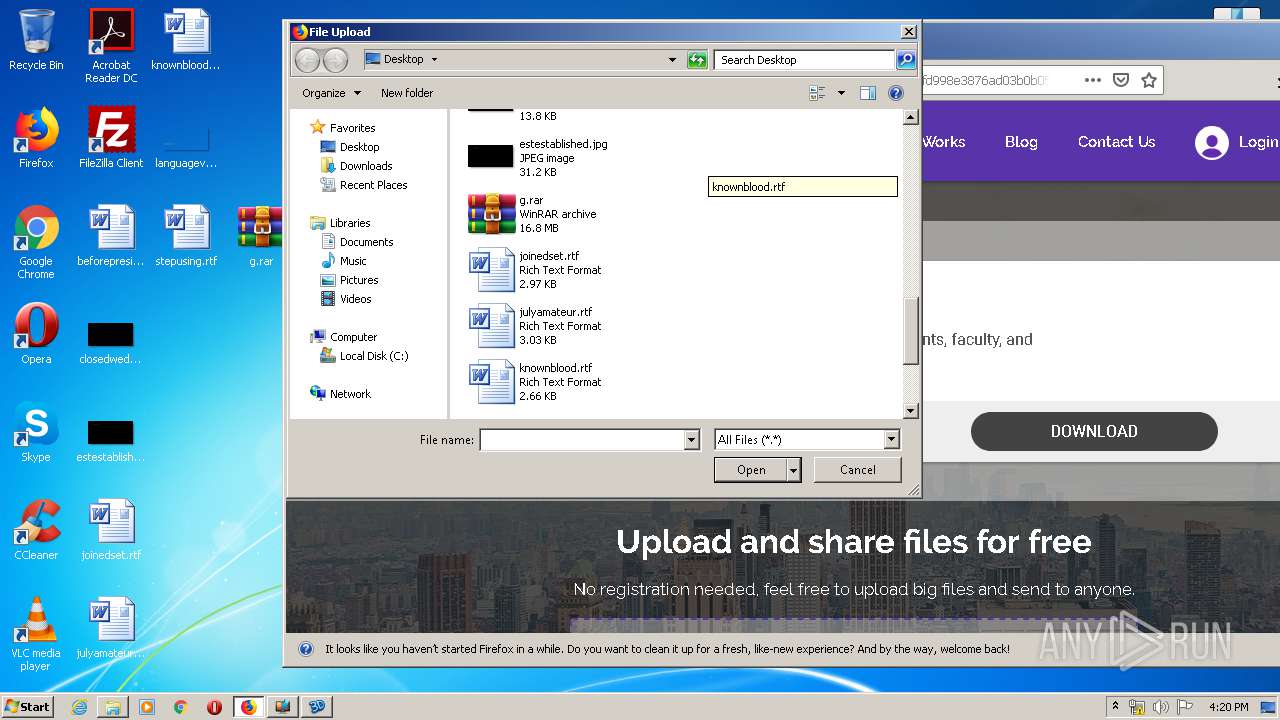Open Firefox page actions three-dot menu
The width and height of the screenshot is (1280, 720).
pos(1093,80)
